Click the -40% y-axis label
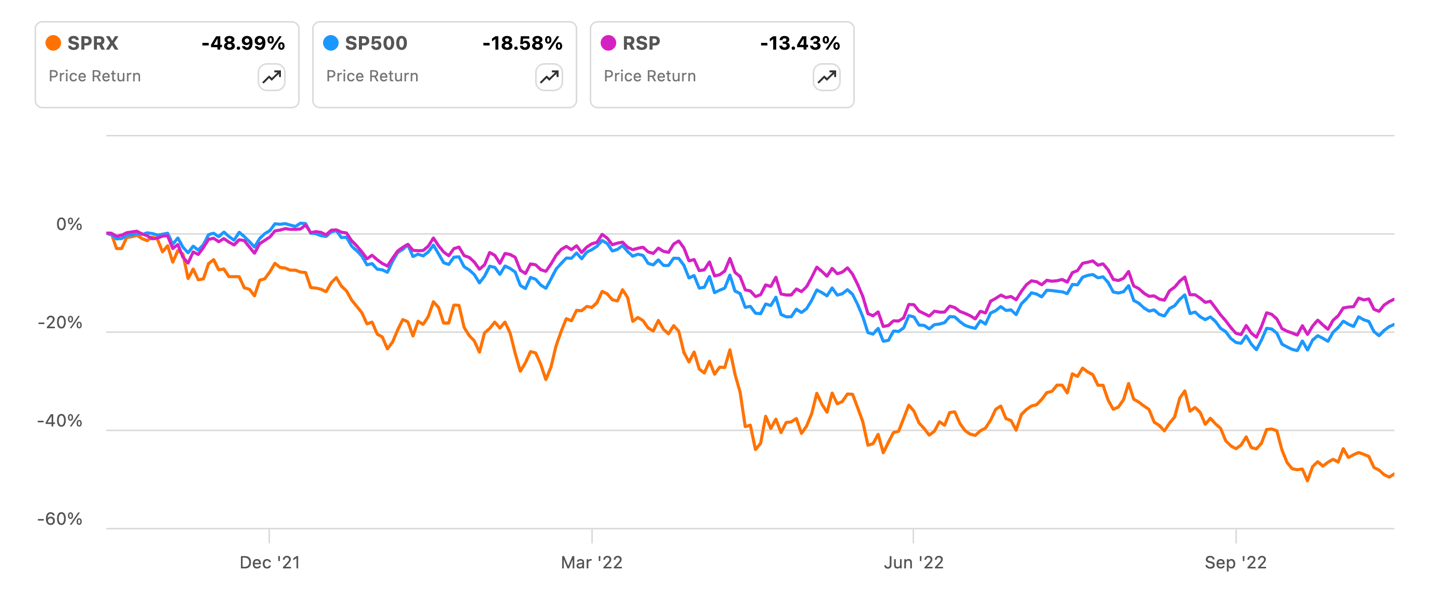The image size is (1430, 591). 61,422
